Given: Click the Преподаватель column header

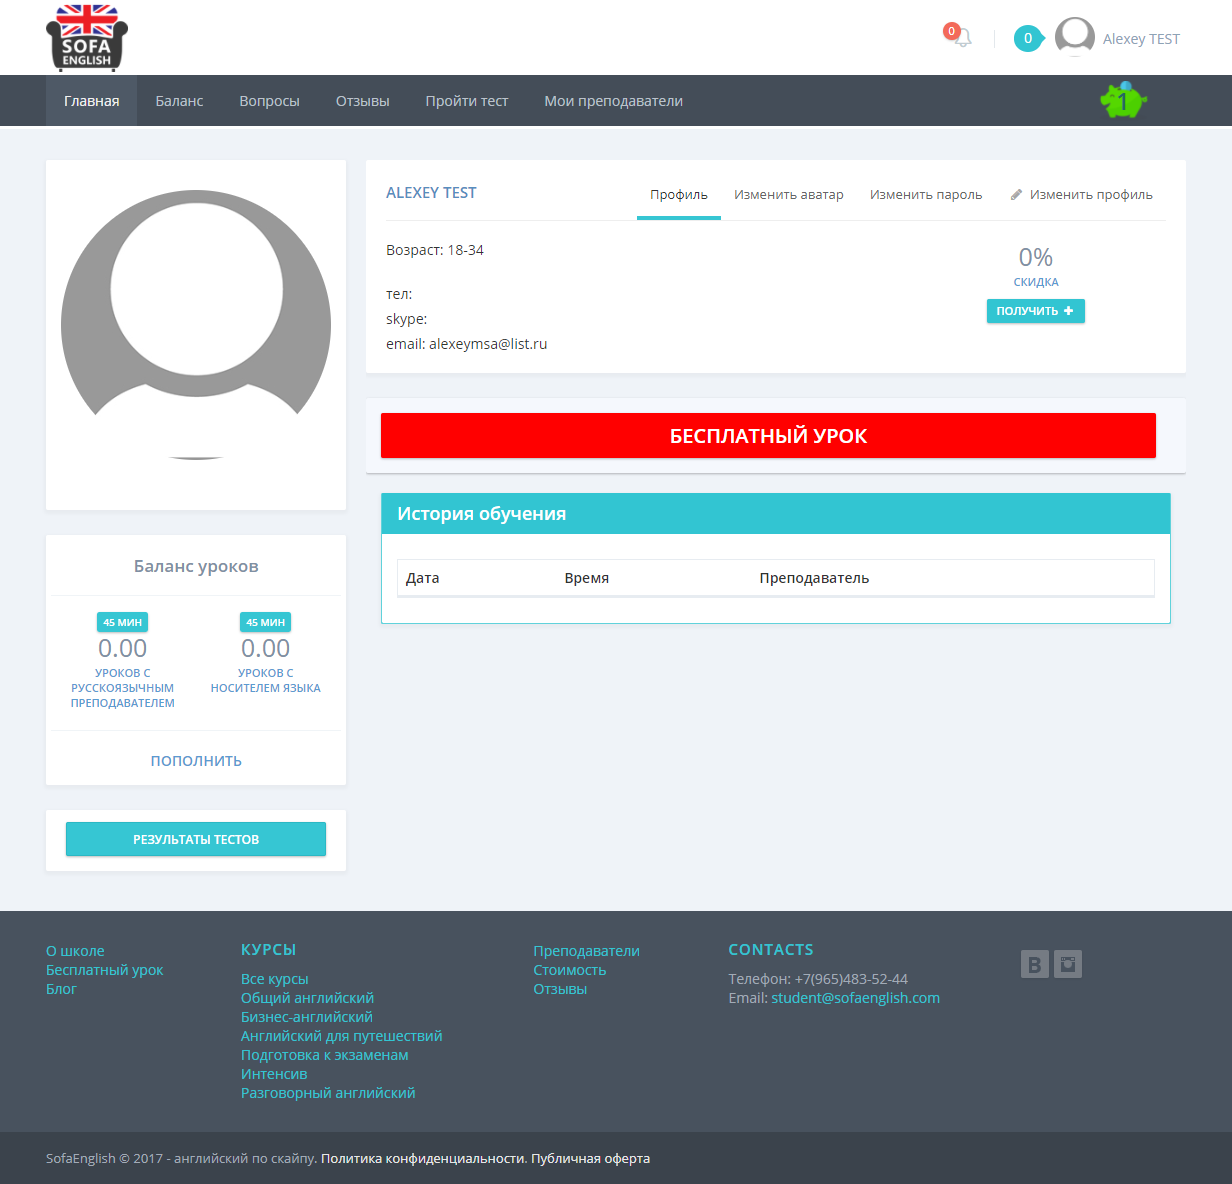Looking at the screenshot, I should click(814, 578).
